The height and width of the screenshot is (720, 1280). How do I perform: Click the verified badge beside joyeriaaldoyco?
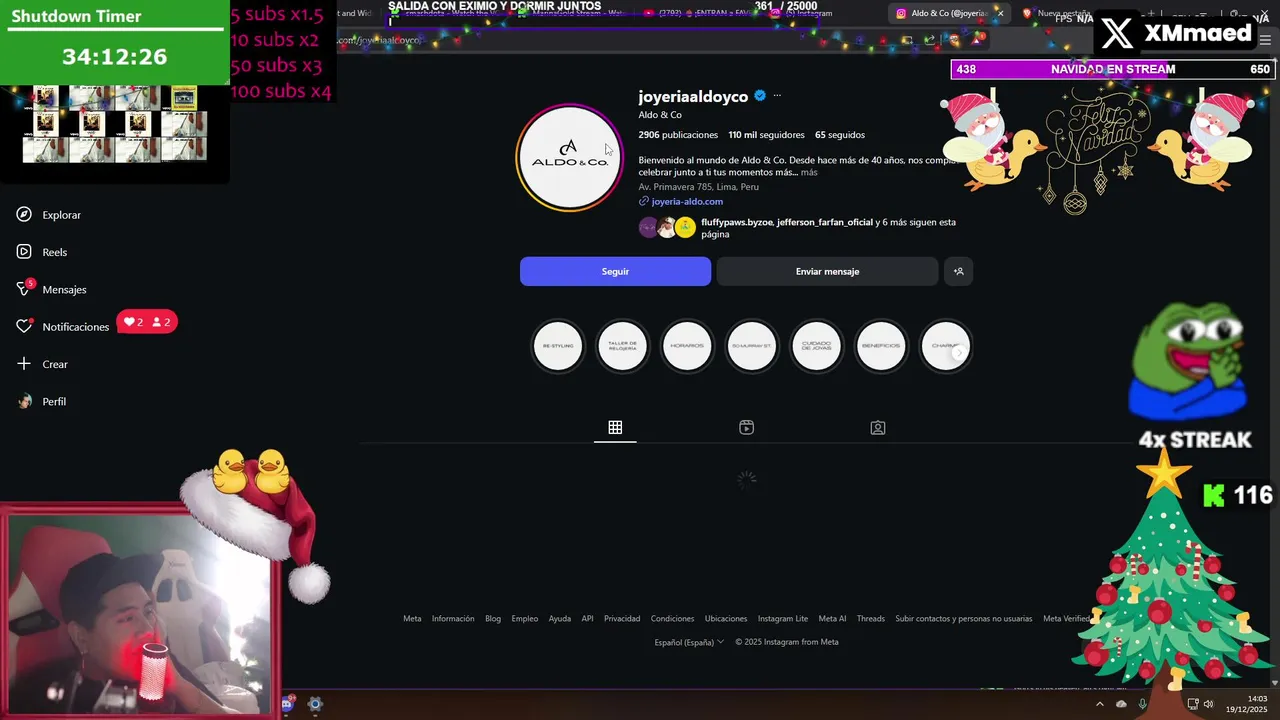760,96
